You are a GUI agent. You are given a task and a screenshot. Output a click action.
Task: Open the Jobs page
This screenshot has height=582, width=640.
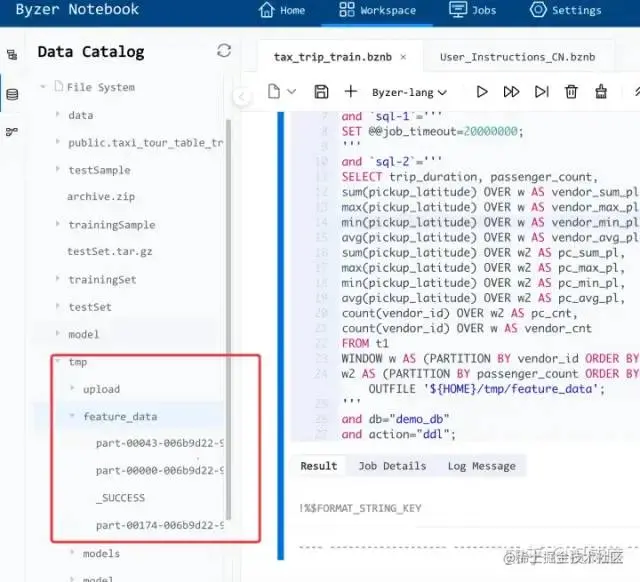click(473, 10)
